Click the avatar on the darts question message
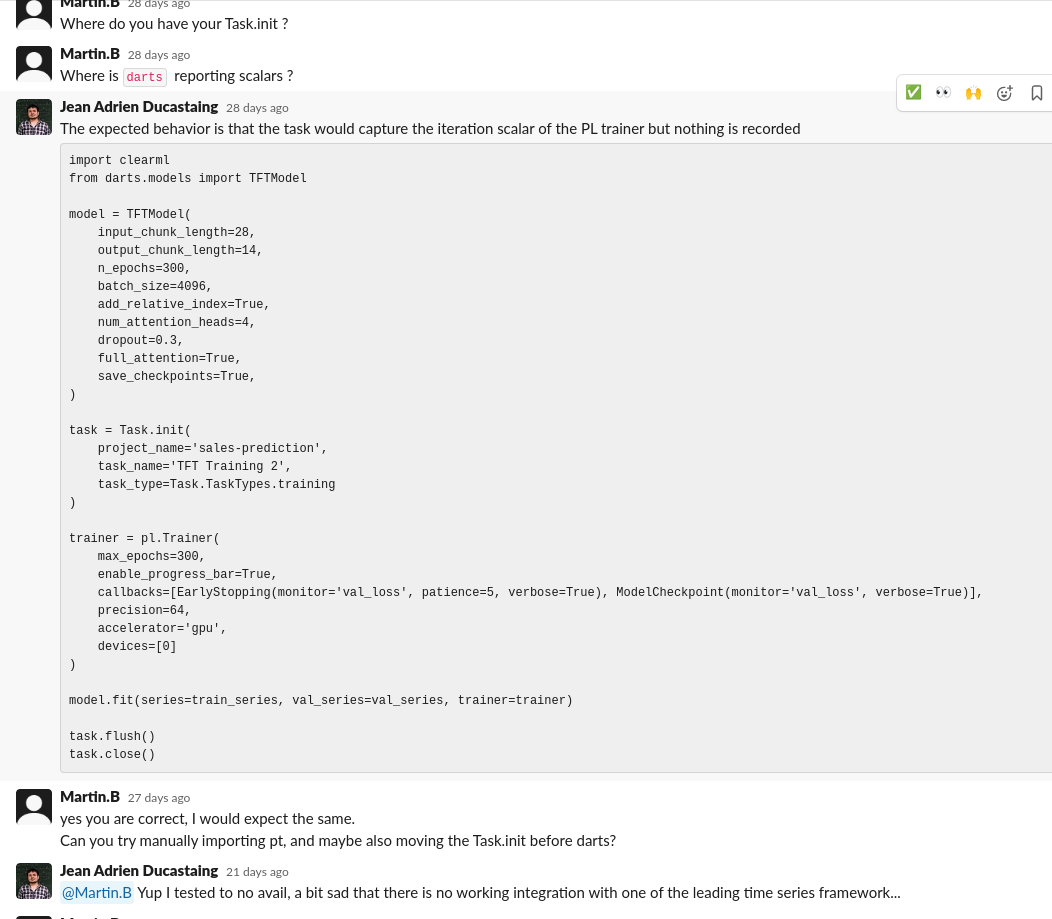Screen dimensions: 1052x919 33,63
